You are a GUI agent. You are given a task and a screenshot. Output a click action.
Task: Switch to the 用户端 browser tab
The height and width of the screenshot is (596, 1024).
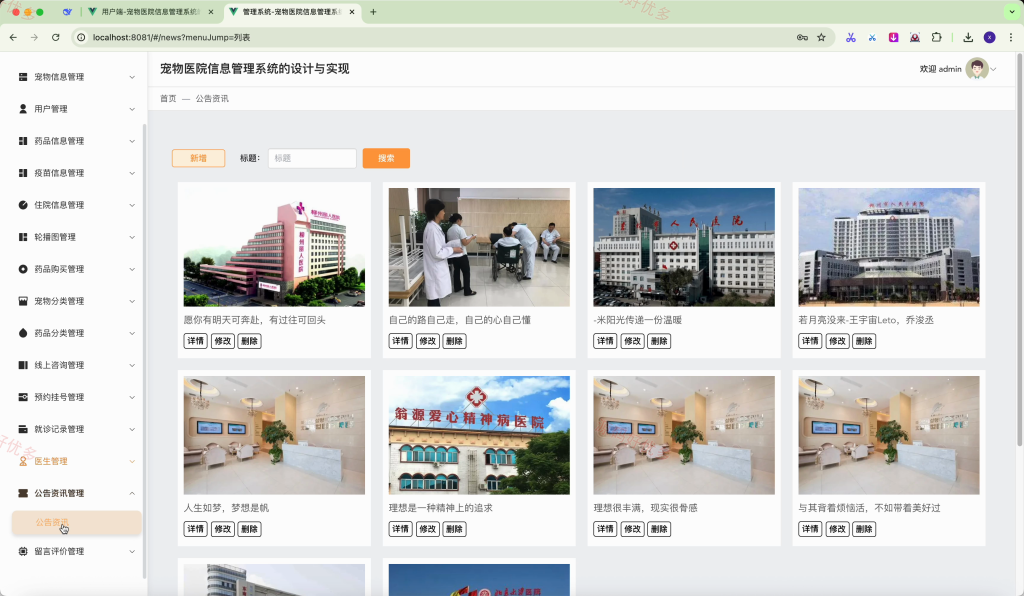pyautogui.click(x=150, y=12)
